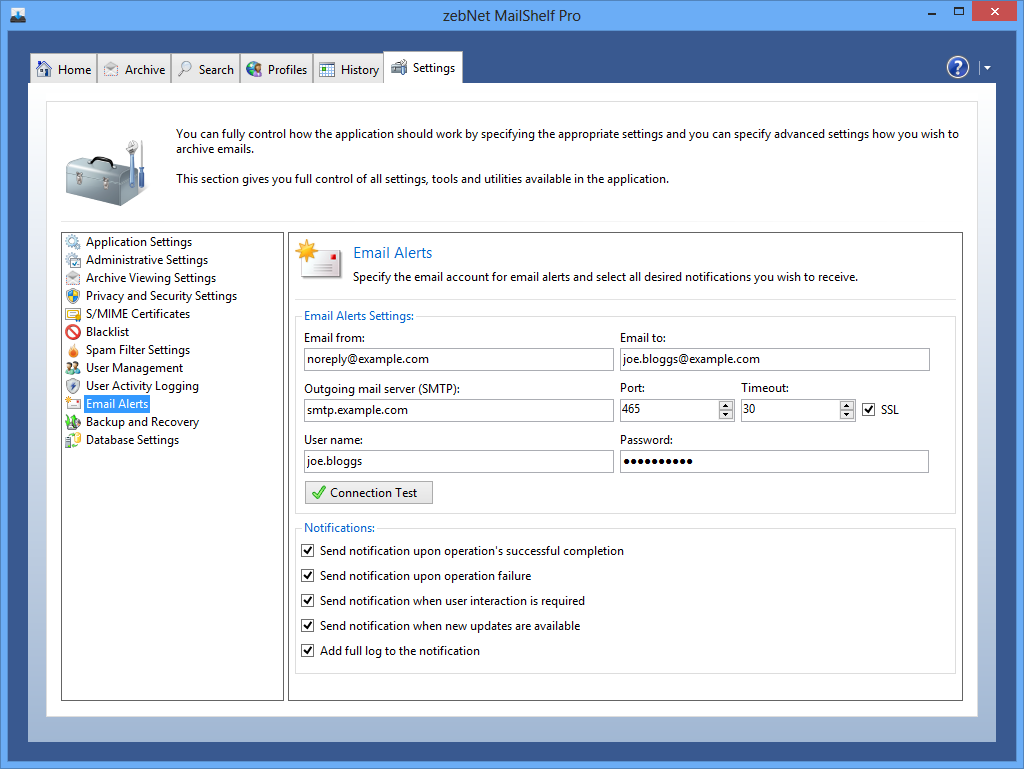Select Blacklist in the settings list
The height and width of the screenshot is (769, 1024).
click(x=108, y=332)
